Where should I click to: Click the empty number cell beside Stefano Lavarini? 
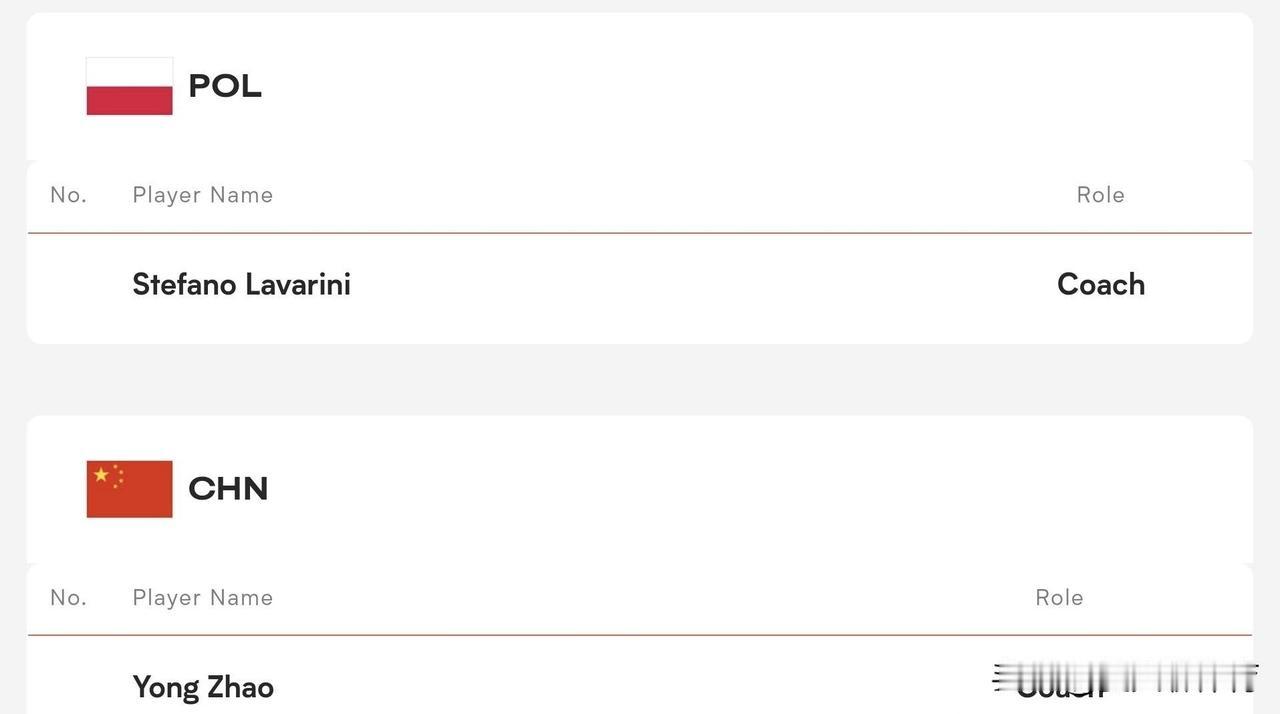(x=69, y=285)
